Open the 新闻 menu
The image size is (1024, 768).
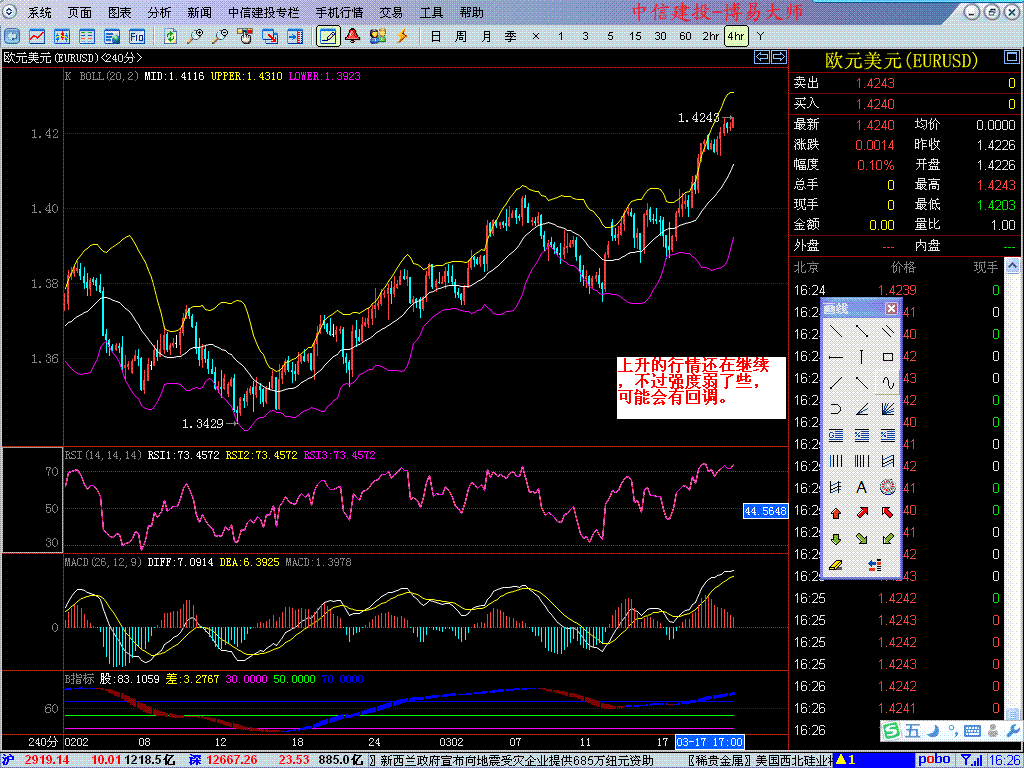coord(199,12)
